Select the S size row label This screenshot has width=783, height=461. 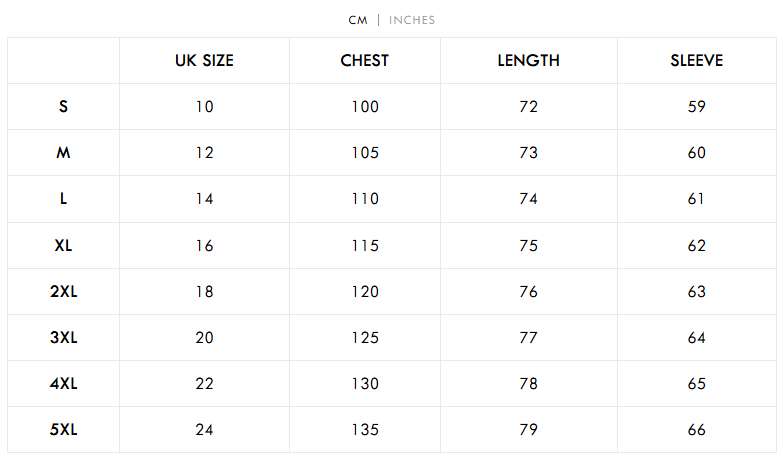pyautogui.click(x=64, y=107)
